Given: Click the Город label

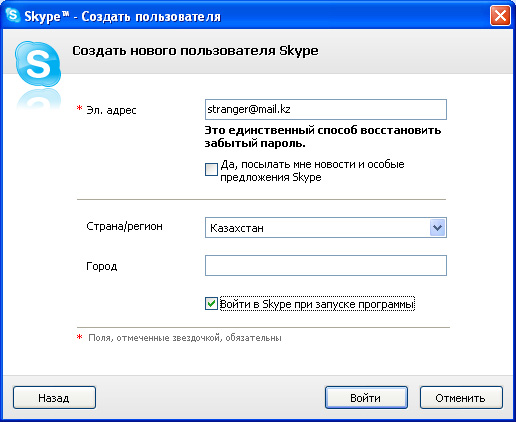Looking at the screenshot, I should point(101,266).
